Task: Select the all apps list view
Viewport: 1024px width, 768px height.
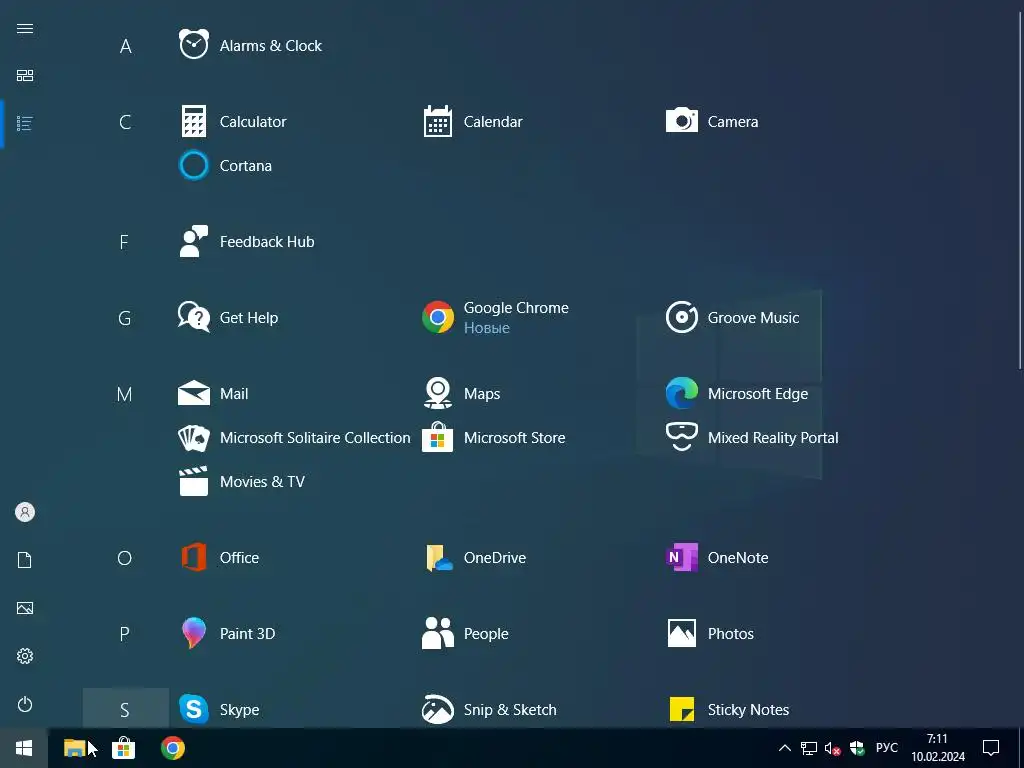Action: (25, 123)
